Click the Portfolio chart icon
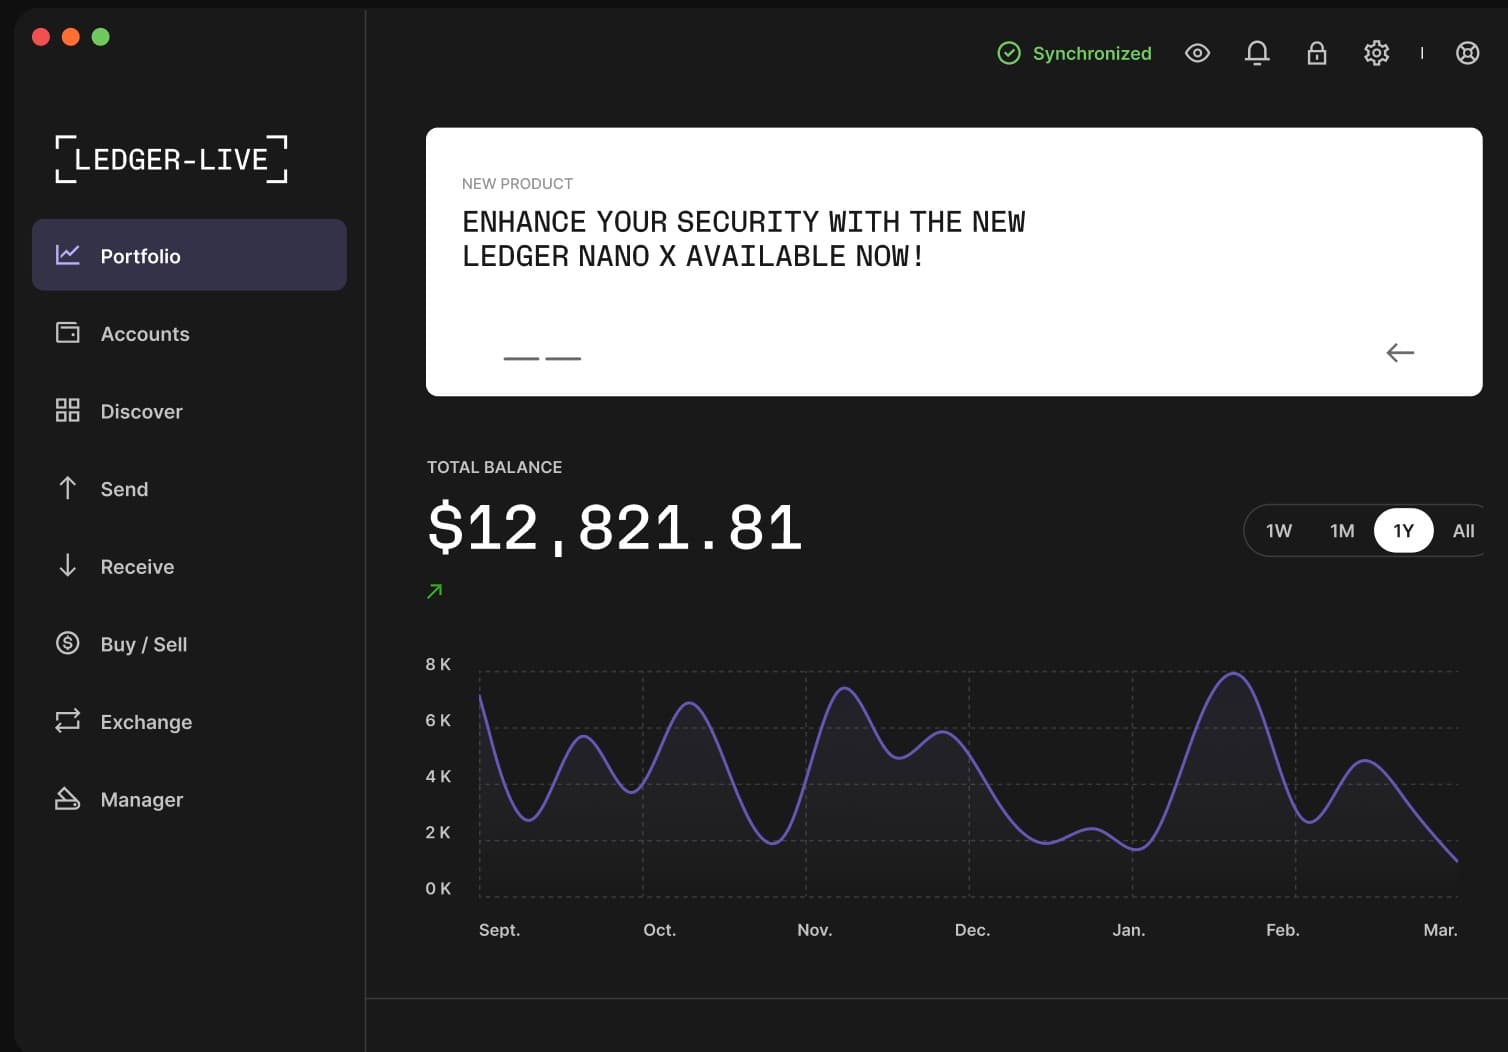Viewport: 1508px width, 1052px height. [x=67, y=255]
